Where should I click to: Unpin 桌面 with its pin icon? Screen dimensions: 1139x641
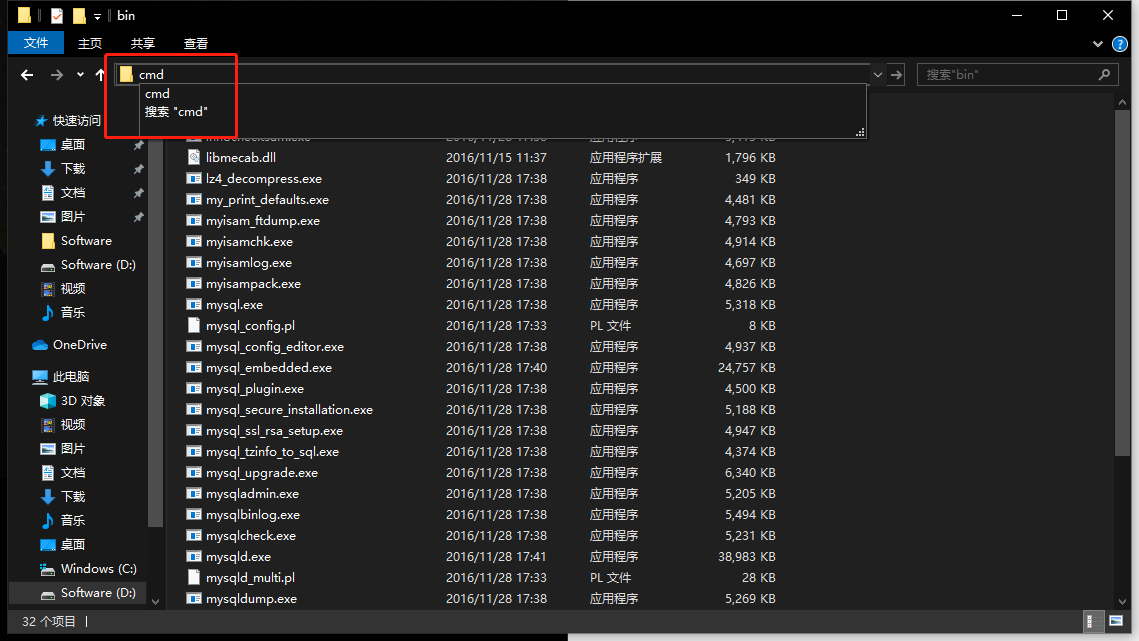[x=138, y=145]
